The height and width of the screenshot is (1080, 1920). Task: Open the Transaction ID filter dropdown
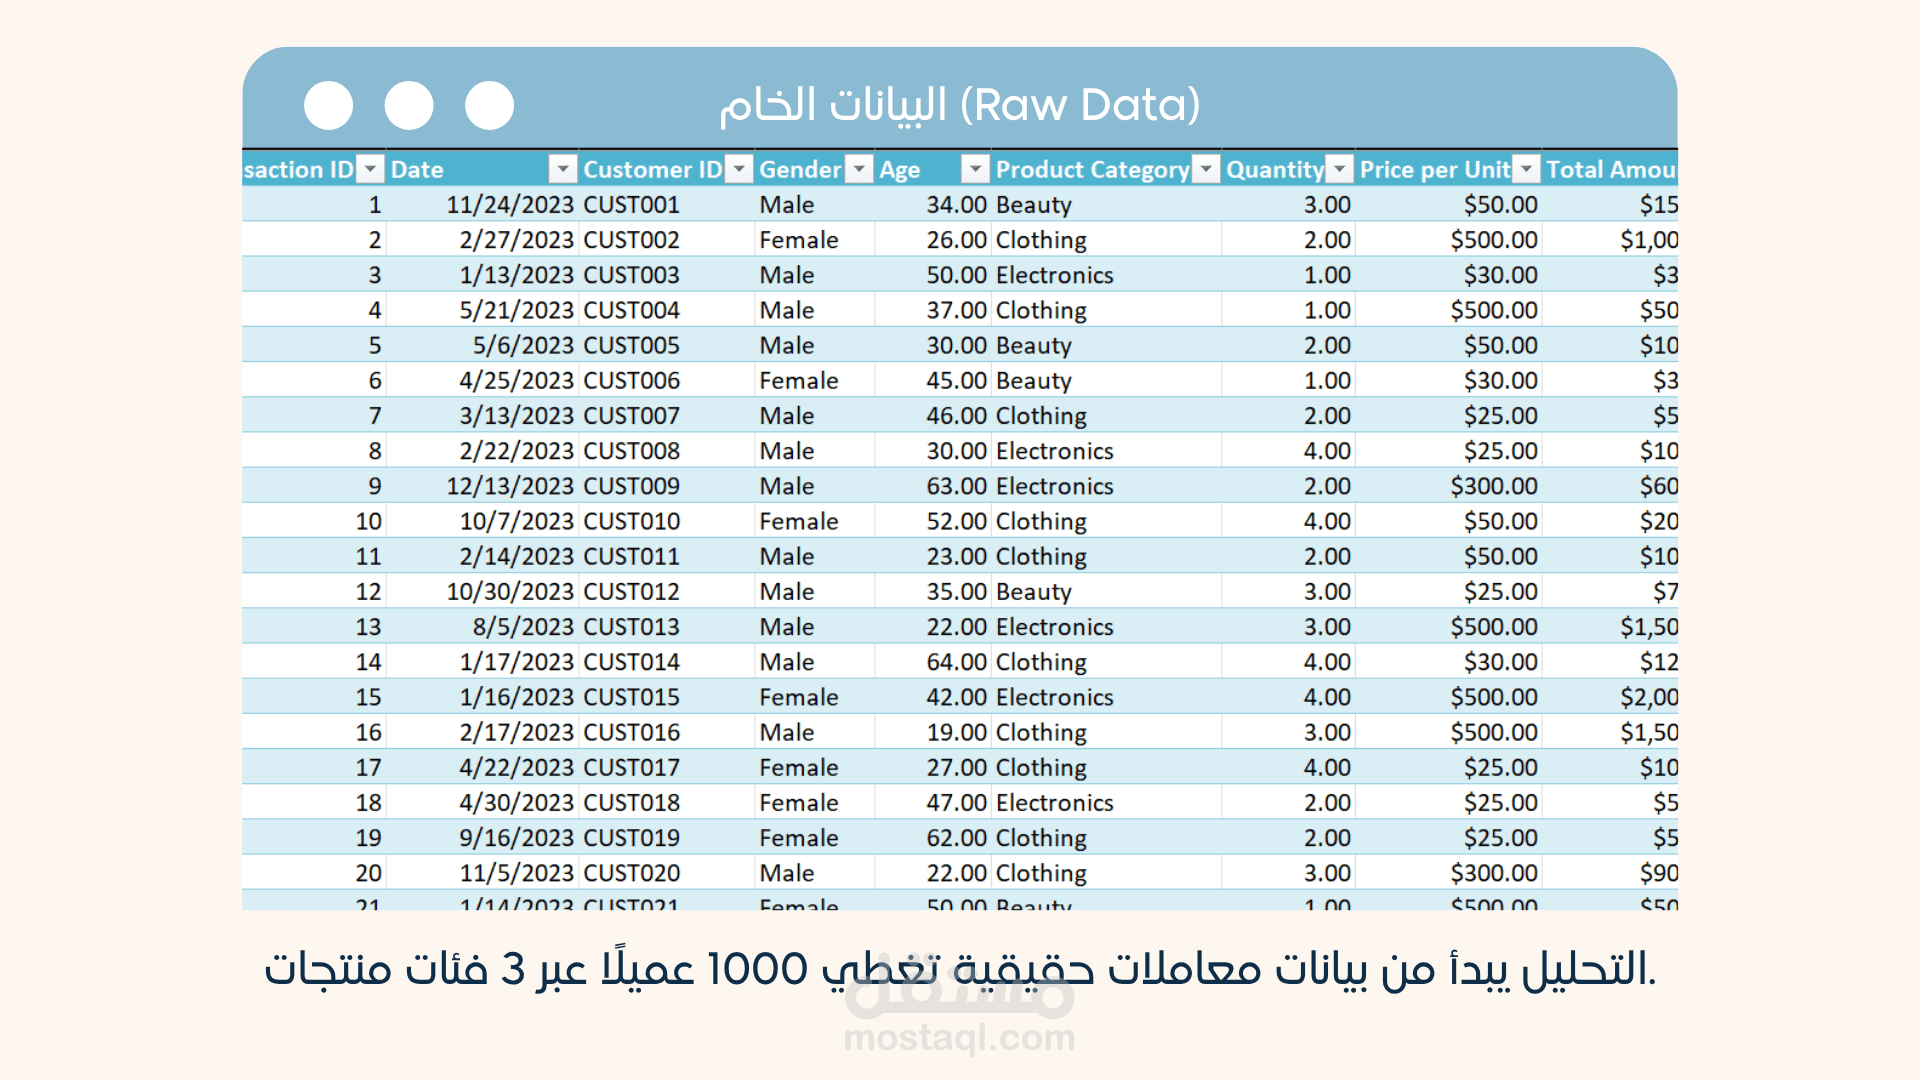tap(370, 169)
